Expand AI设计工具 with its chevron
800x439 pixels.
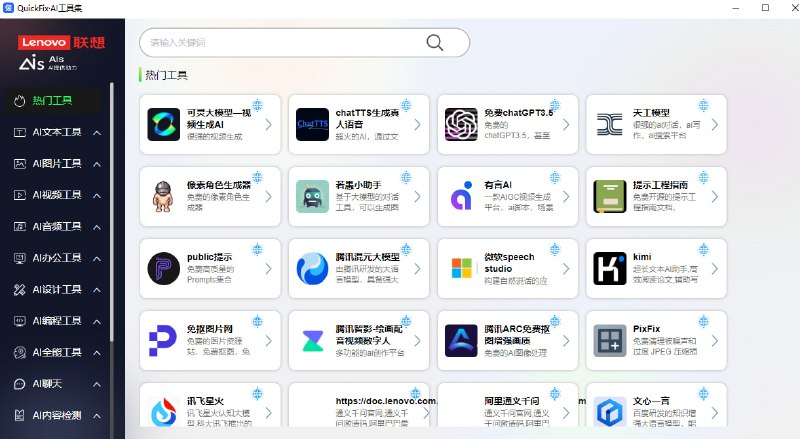[97, 290]
